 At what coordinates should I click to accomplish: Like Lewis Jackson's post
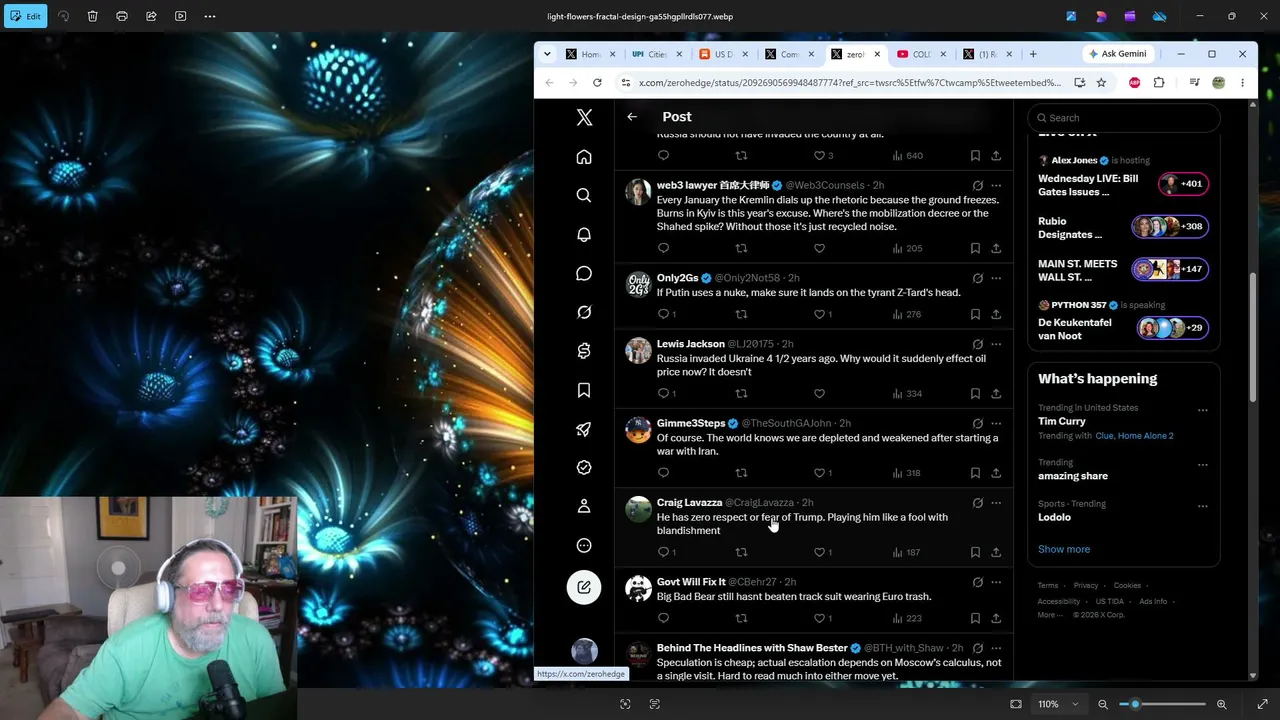[819, 393]
